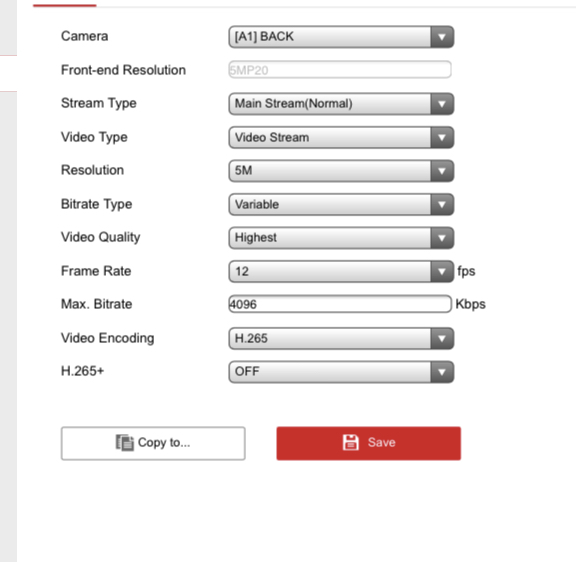Open the Main Stream(Normal) combo box

click(341, 104)
